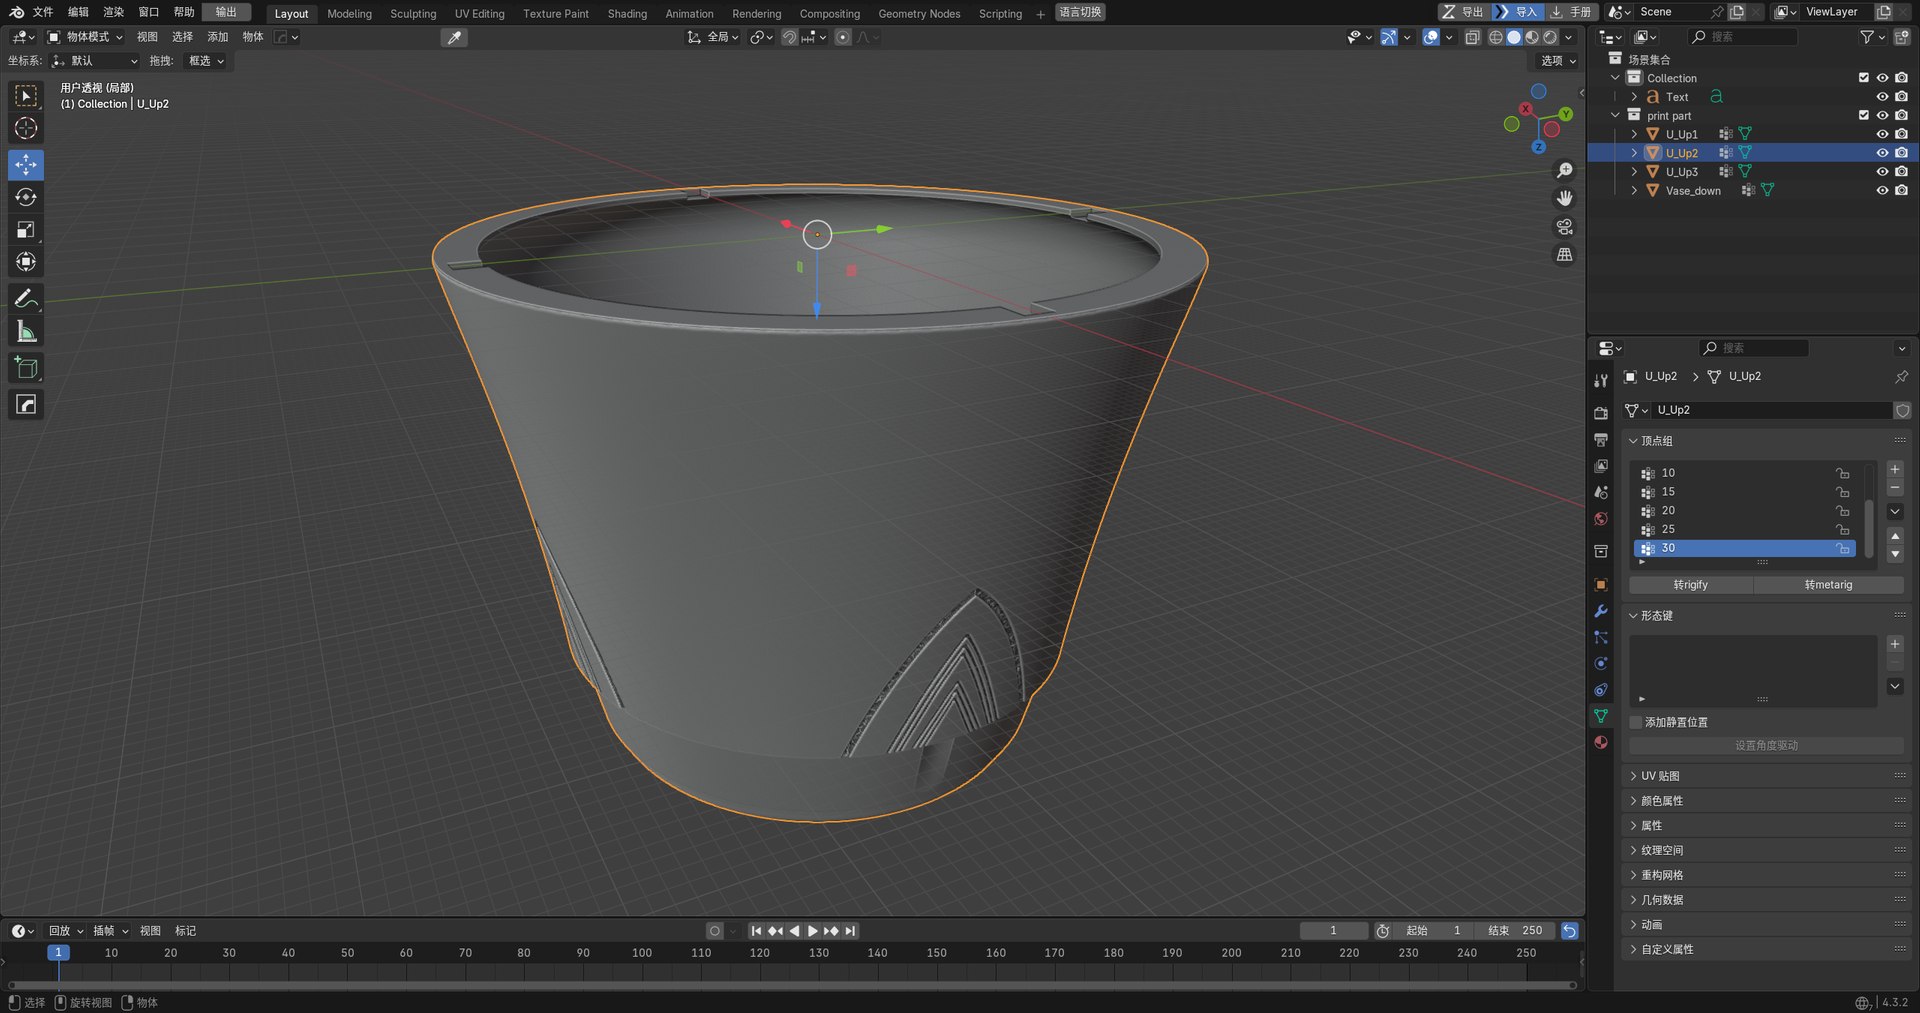
Task: Play the animation forward
Action: click(x=813, y=931)
